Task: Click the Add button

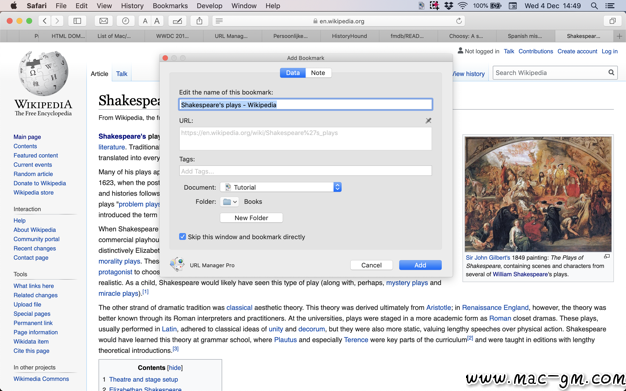Action: (x=420, y=265)
